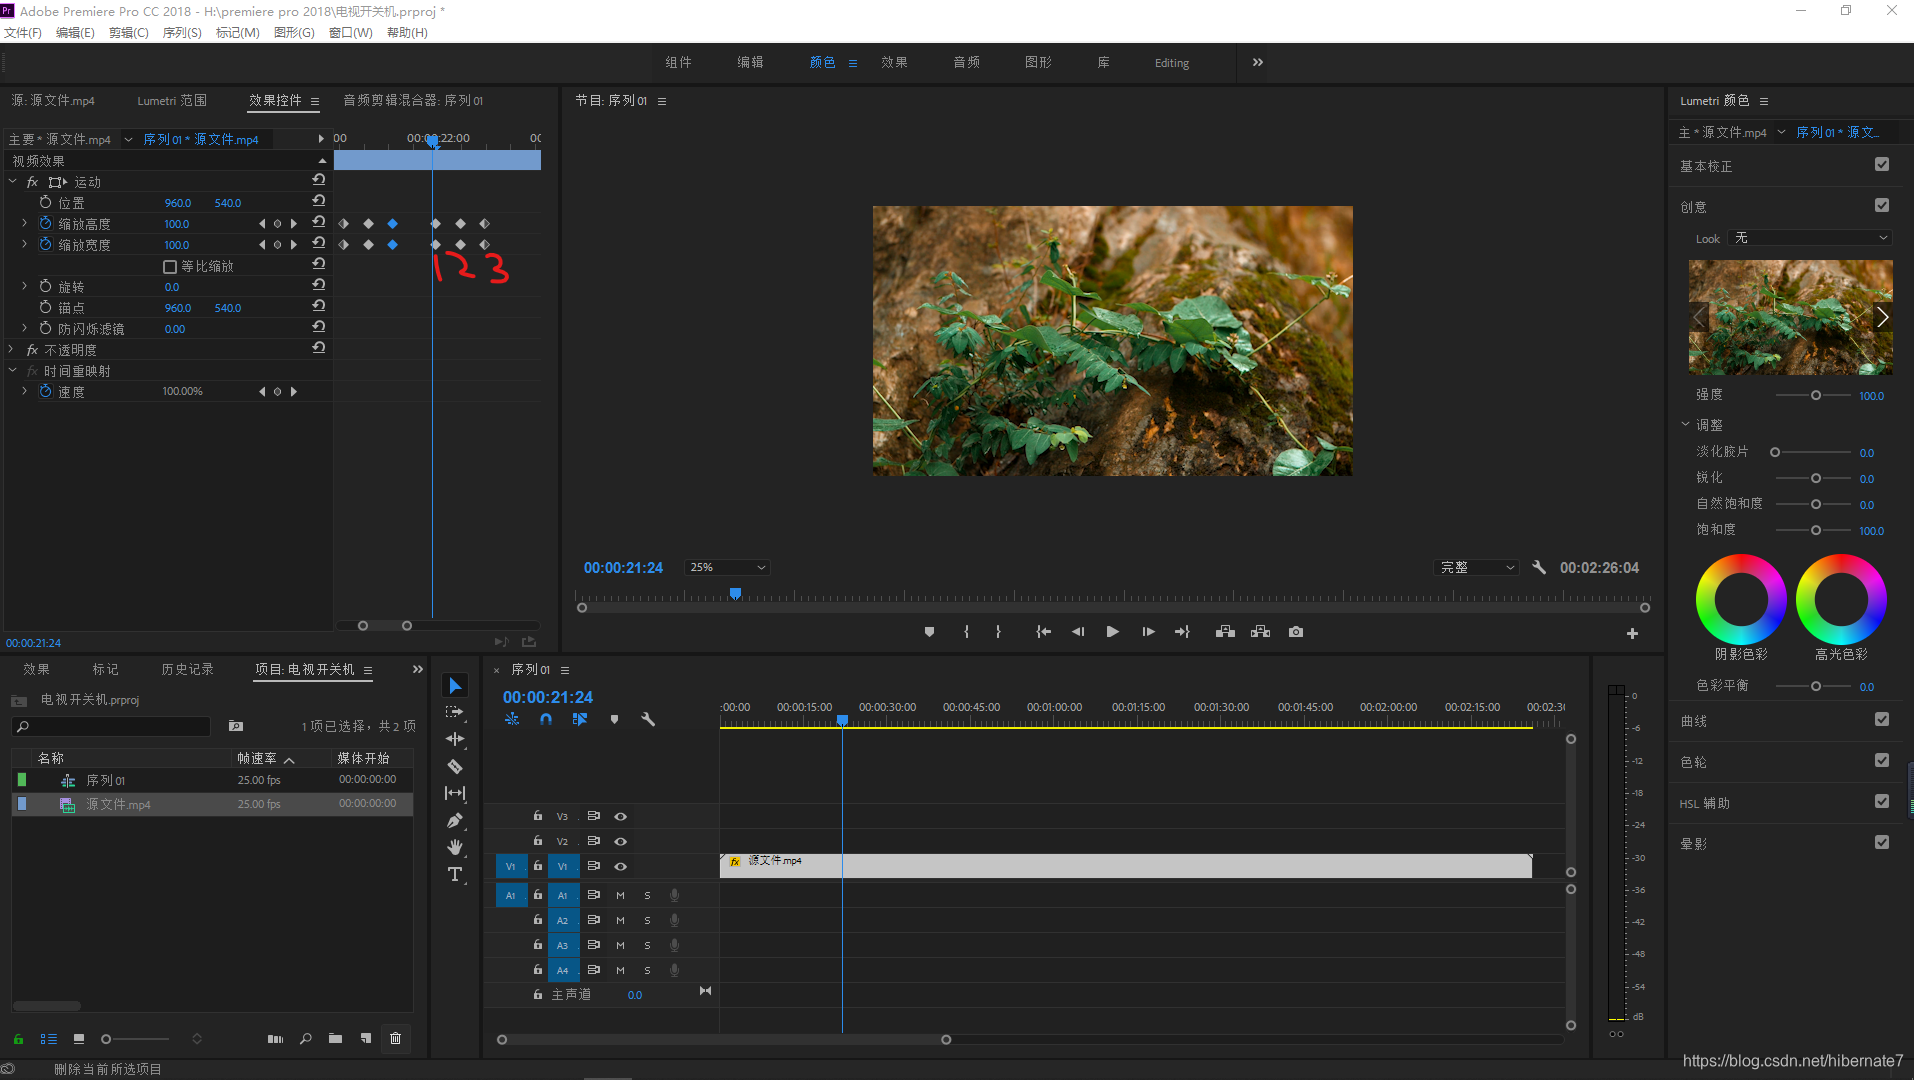Screen dimensions: 1914x1080
Task: Click the 阴影色彩 color wheel
Action: tap(1741, 600)
